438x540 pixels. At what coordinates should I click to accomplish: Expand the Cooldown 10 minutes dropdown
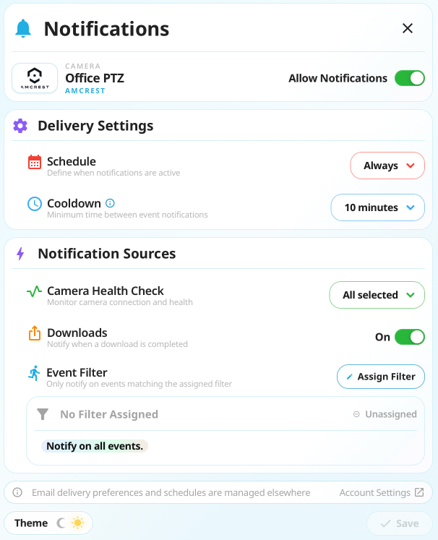pyautogui.click(x=378, y=207)
